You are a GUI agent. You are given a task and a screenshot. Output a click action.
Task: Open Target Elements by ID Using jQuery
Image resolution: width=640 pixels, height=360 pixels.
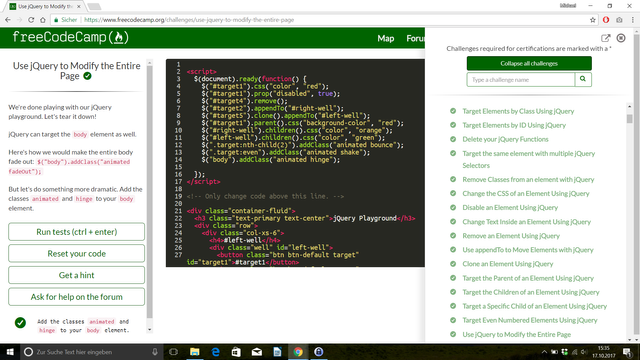pos(514,125)
